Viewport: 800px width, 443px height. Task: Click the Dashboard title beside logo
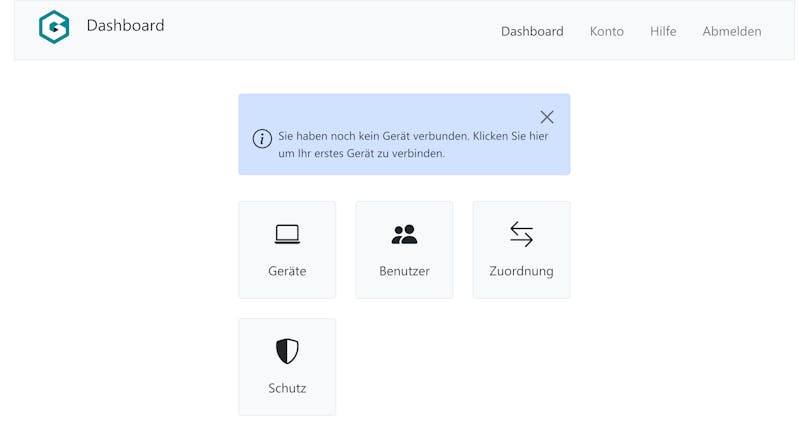(126, 26)
